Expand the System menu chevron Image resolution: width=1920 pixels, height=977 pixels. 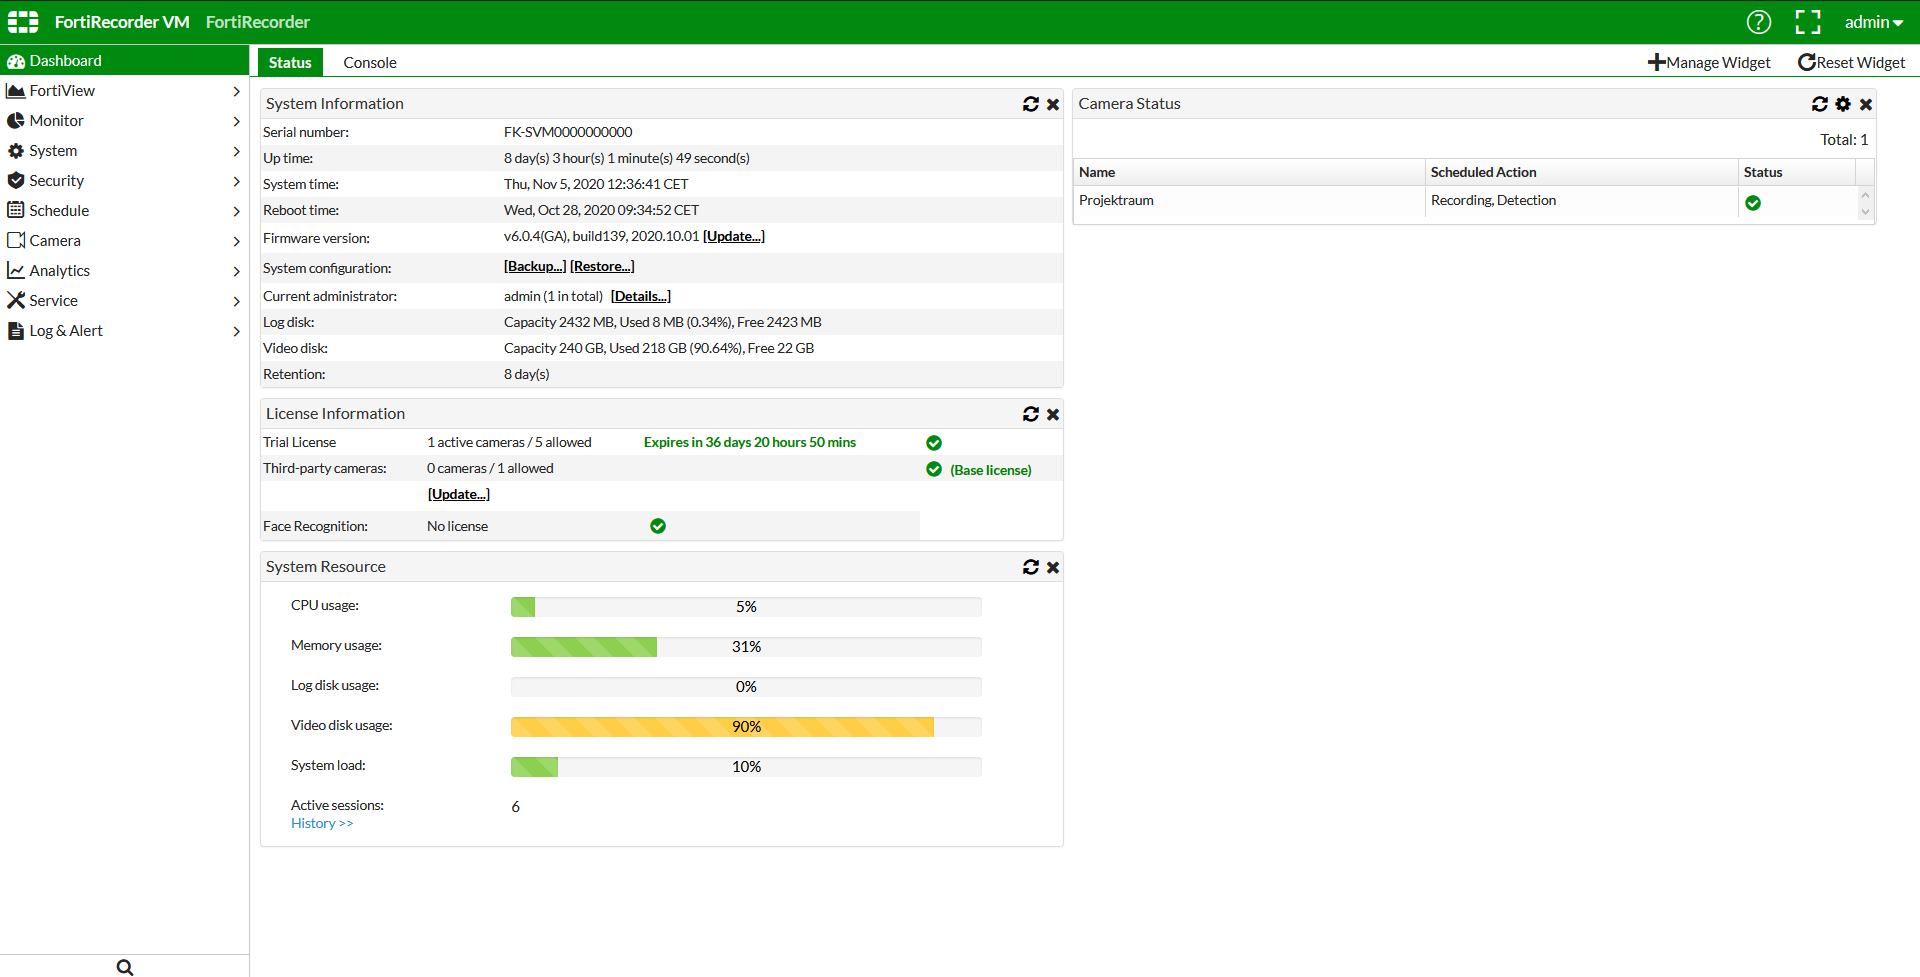pyautogui.click(x=237, y=151)
